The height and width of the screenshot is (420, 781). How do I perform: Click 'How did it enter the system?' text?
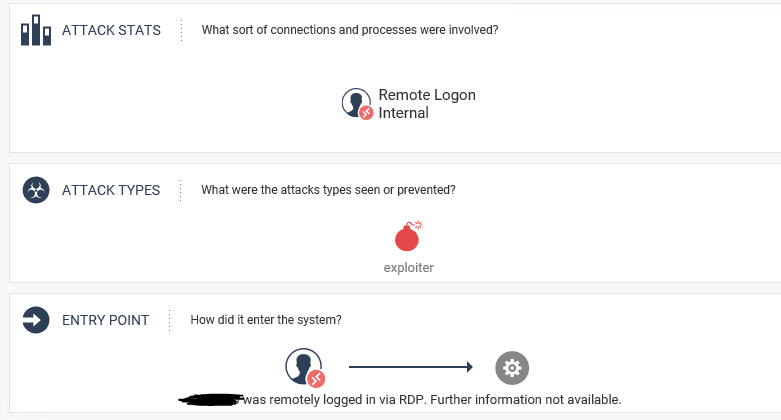(x=266, y=320)
